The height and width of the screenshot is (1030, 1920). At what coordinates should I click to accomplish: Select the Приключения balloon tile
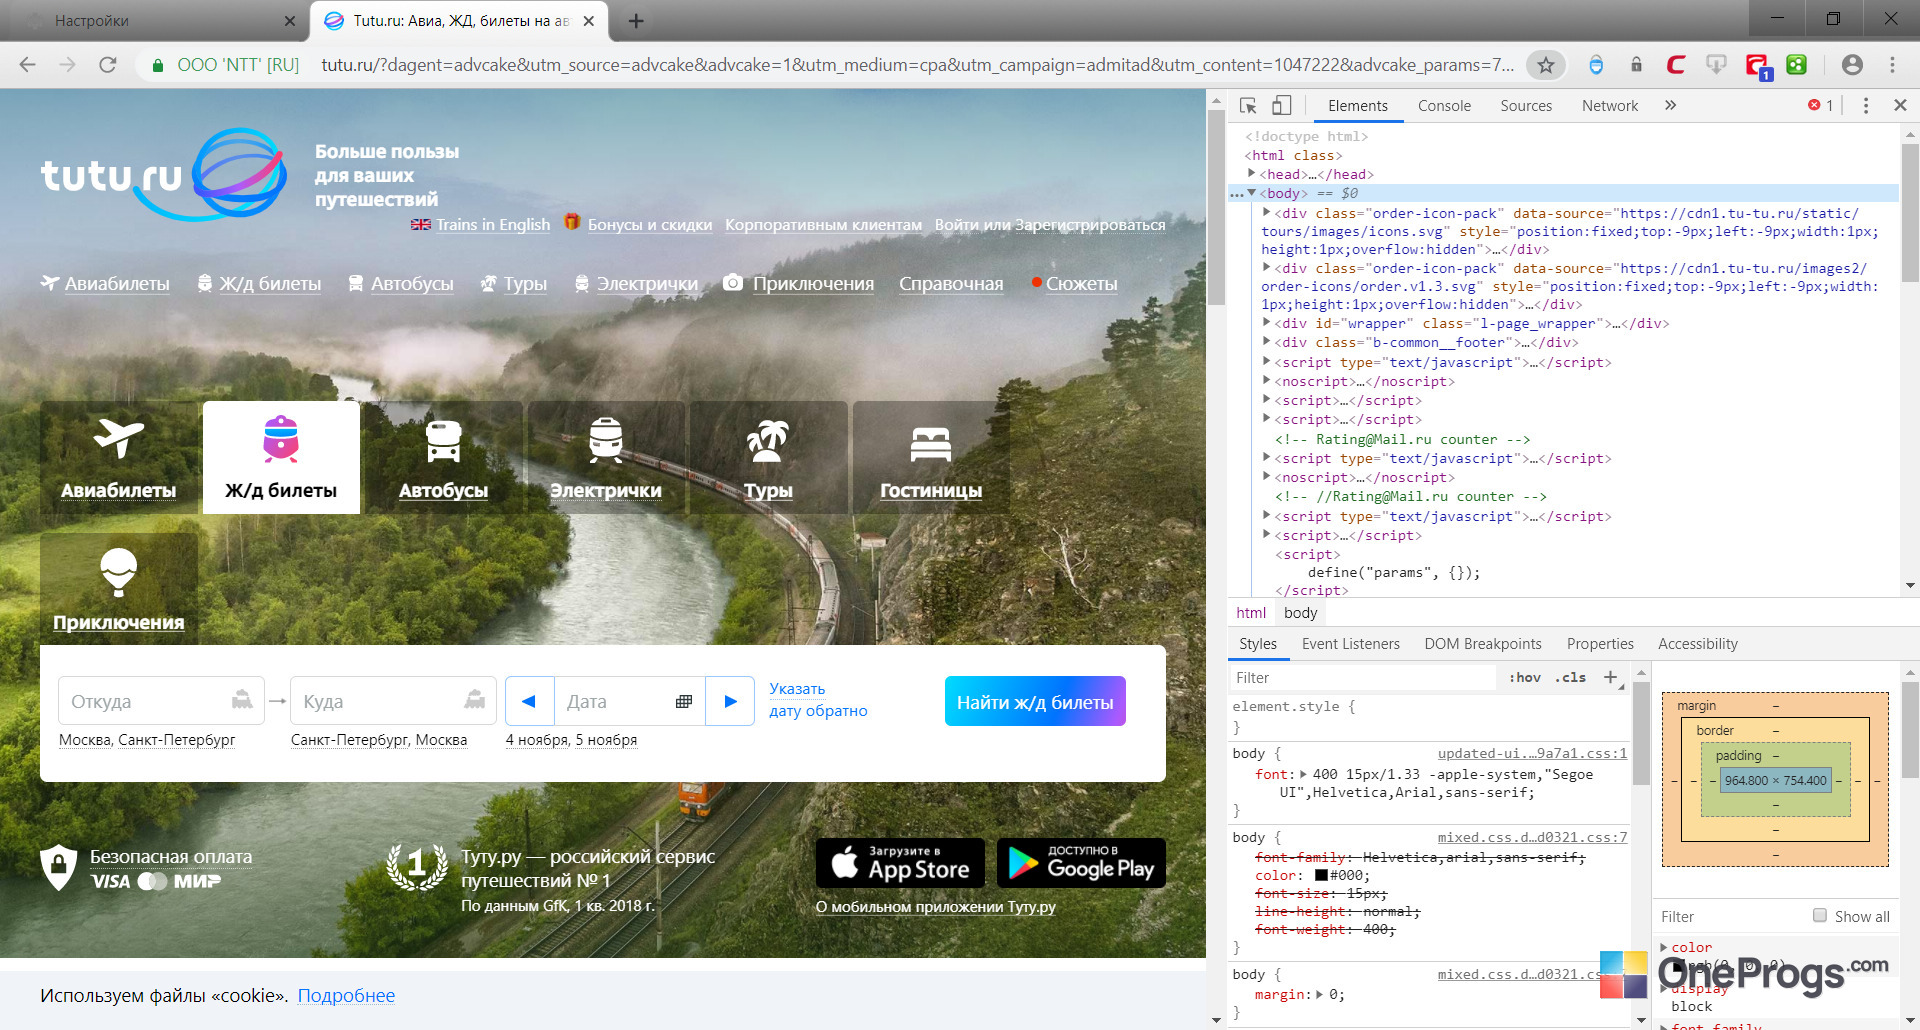coord(119,589)
